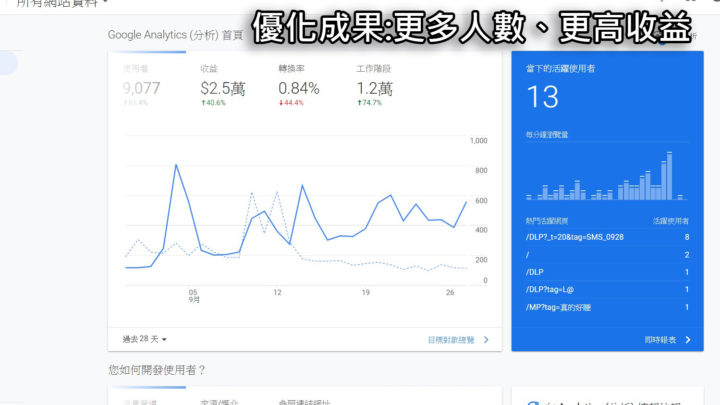Screen dimensions: 720x405
Task: Open the 即時報表 link
Action: pyautogui.click(x=660, y=340)
